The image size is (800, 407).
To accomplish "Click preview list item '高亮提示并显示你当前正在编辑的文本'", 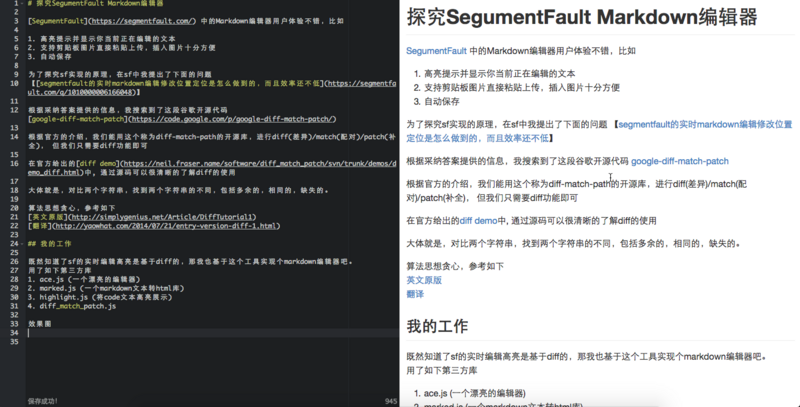I will pyautogui.click(x=499, y=73).
